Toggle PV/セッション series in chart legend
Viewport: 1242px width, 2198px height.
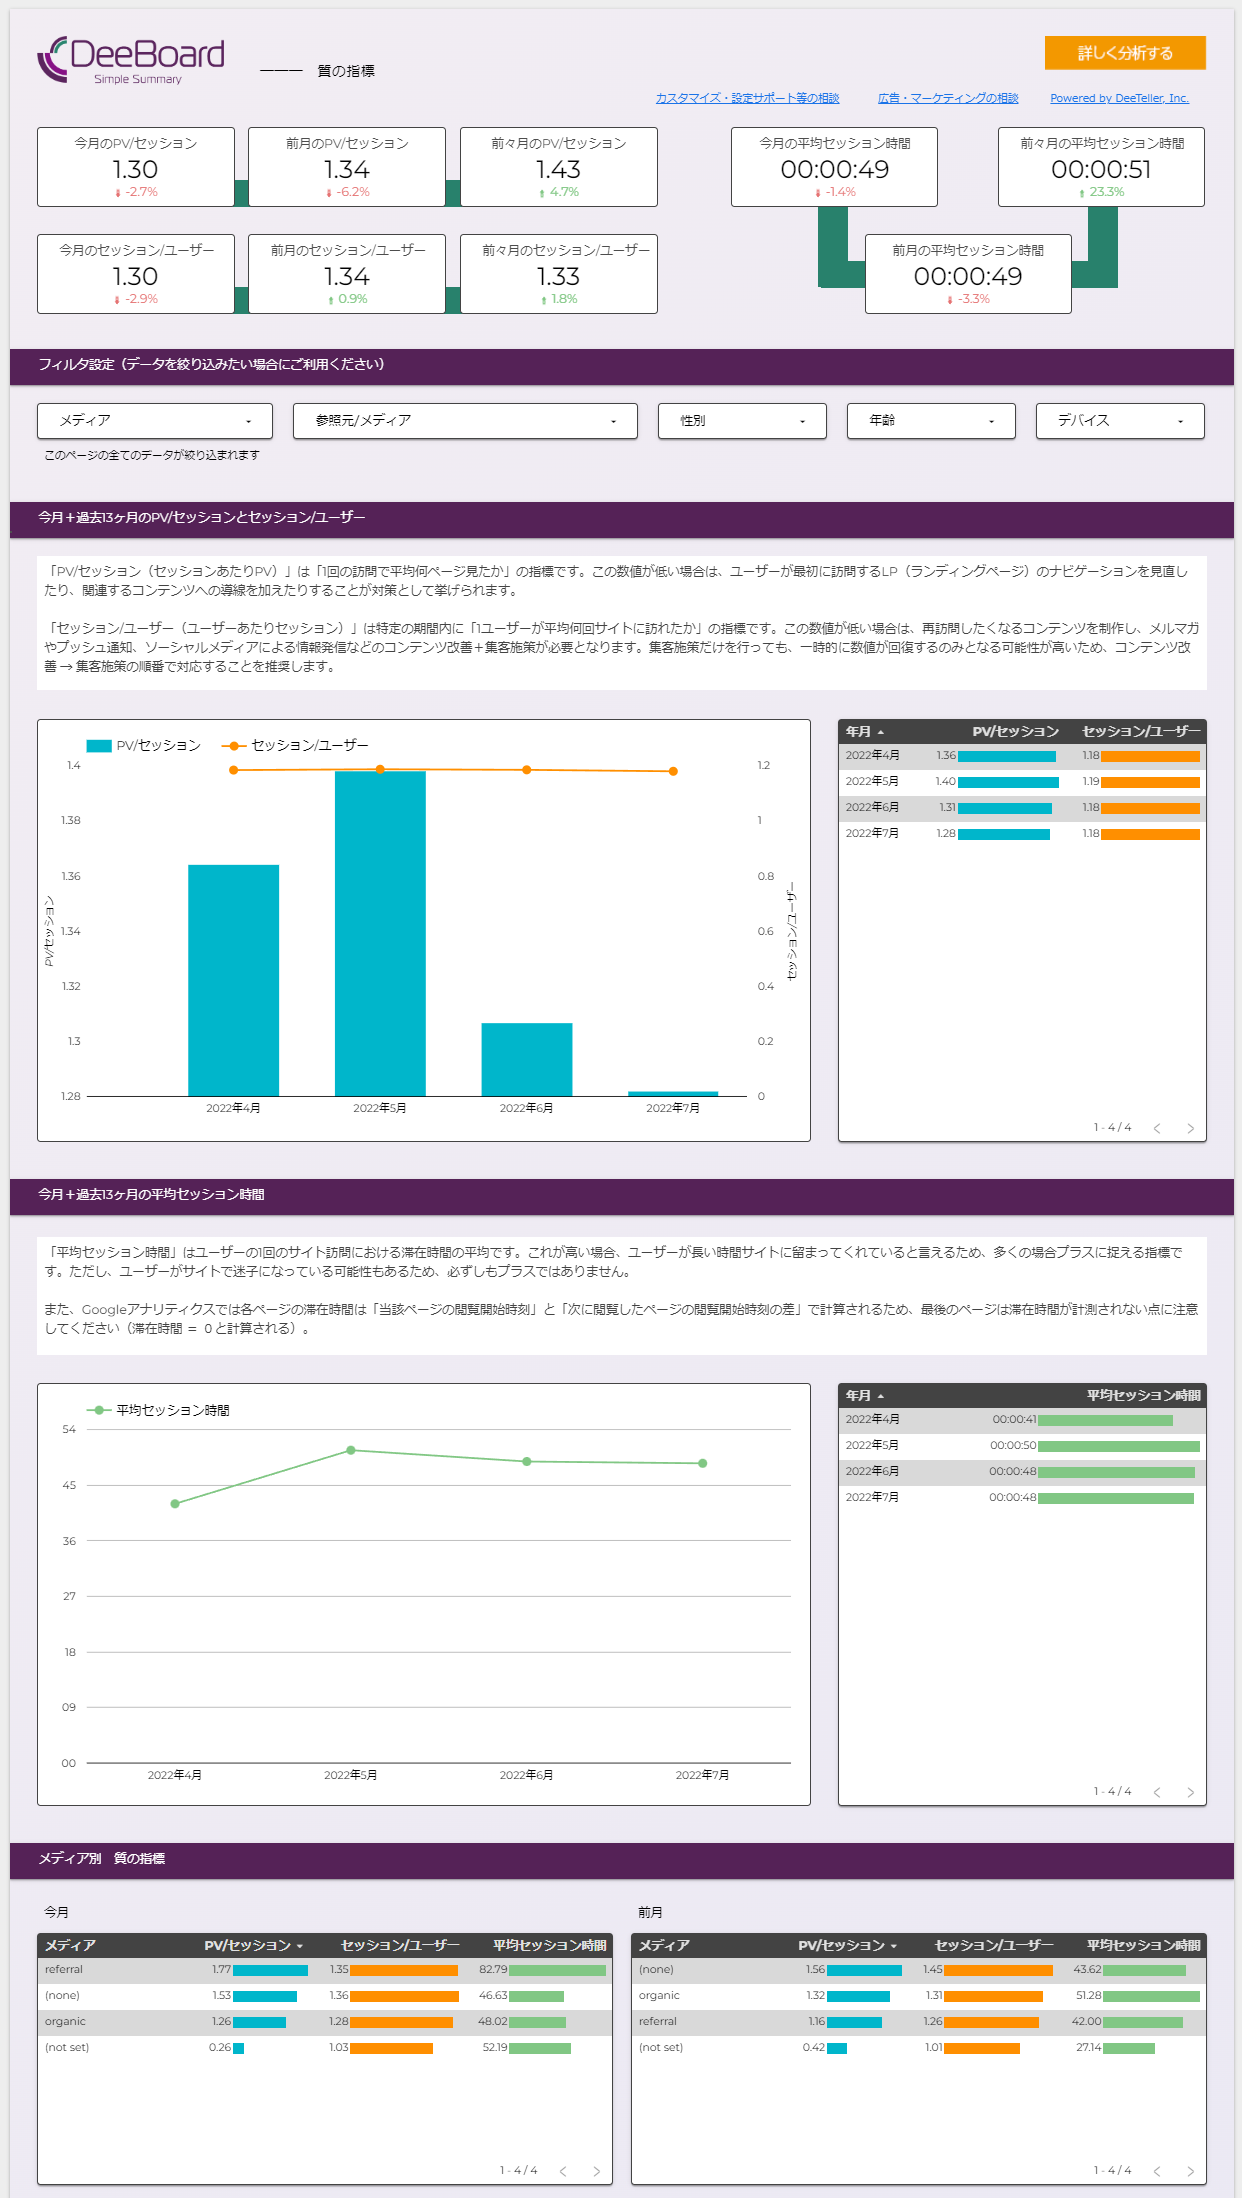pos(144,746)
